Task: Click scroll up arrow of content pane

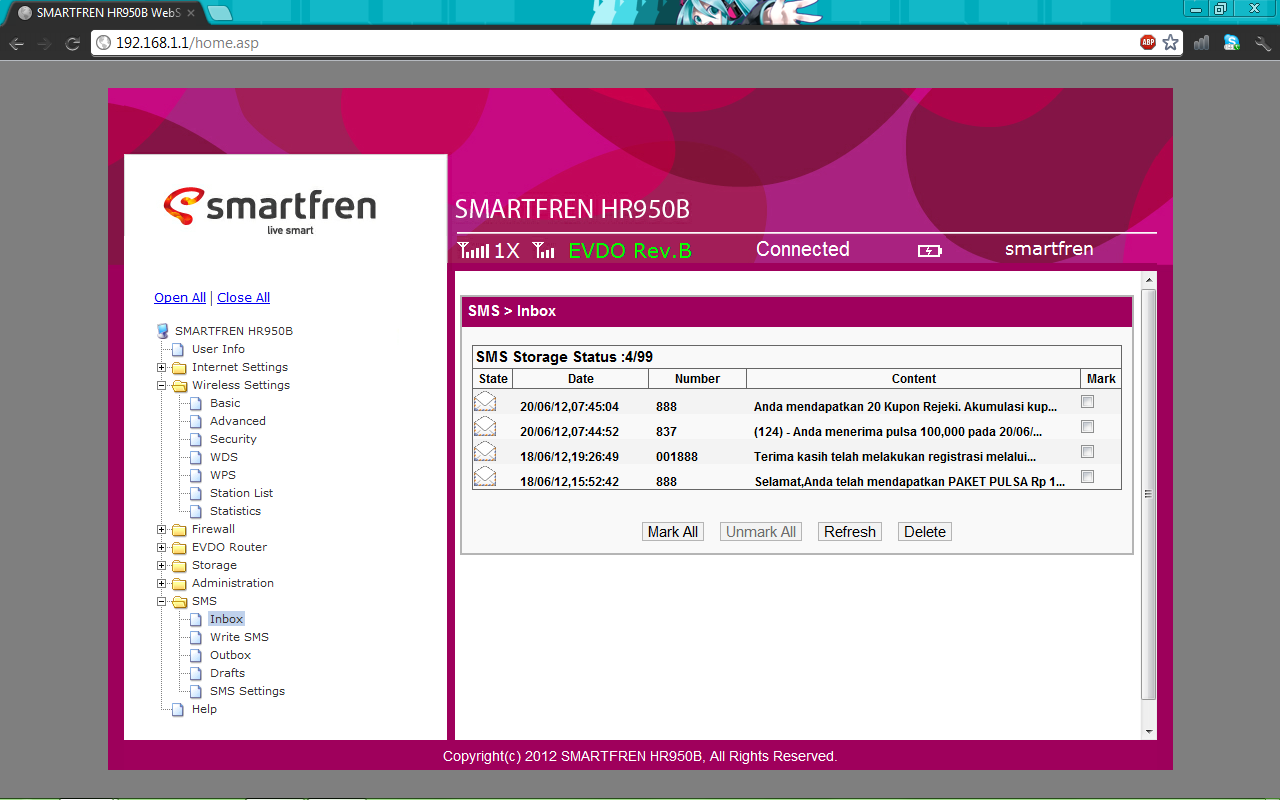Action: pyautogui.click(x=1149, y=280)
